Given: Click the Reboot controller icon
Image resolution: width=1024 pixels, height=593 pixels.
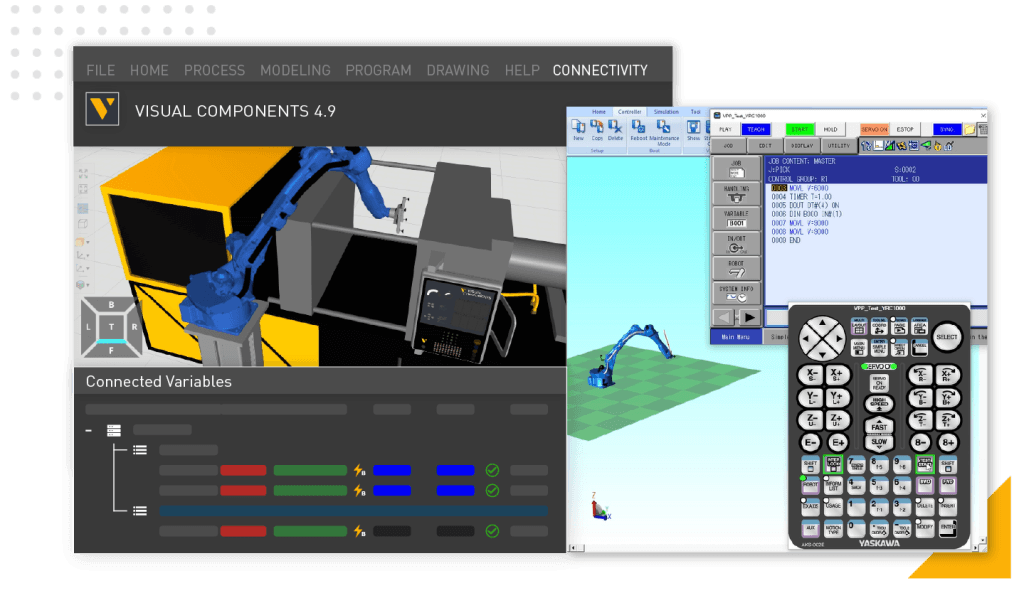Looking at the screenshot, I should point(637,130).
